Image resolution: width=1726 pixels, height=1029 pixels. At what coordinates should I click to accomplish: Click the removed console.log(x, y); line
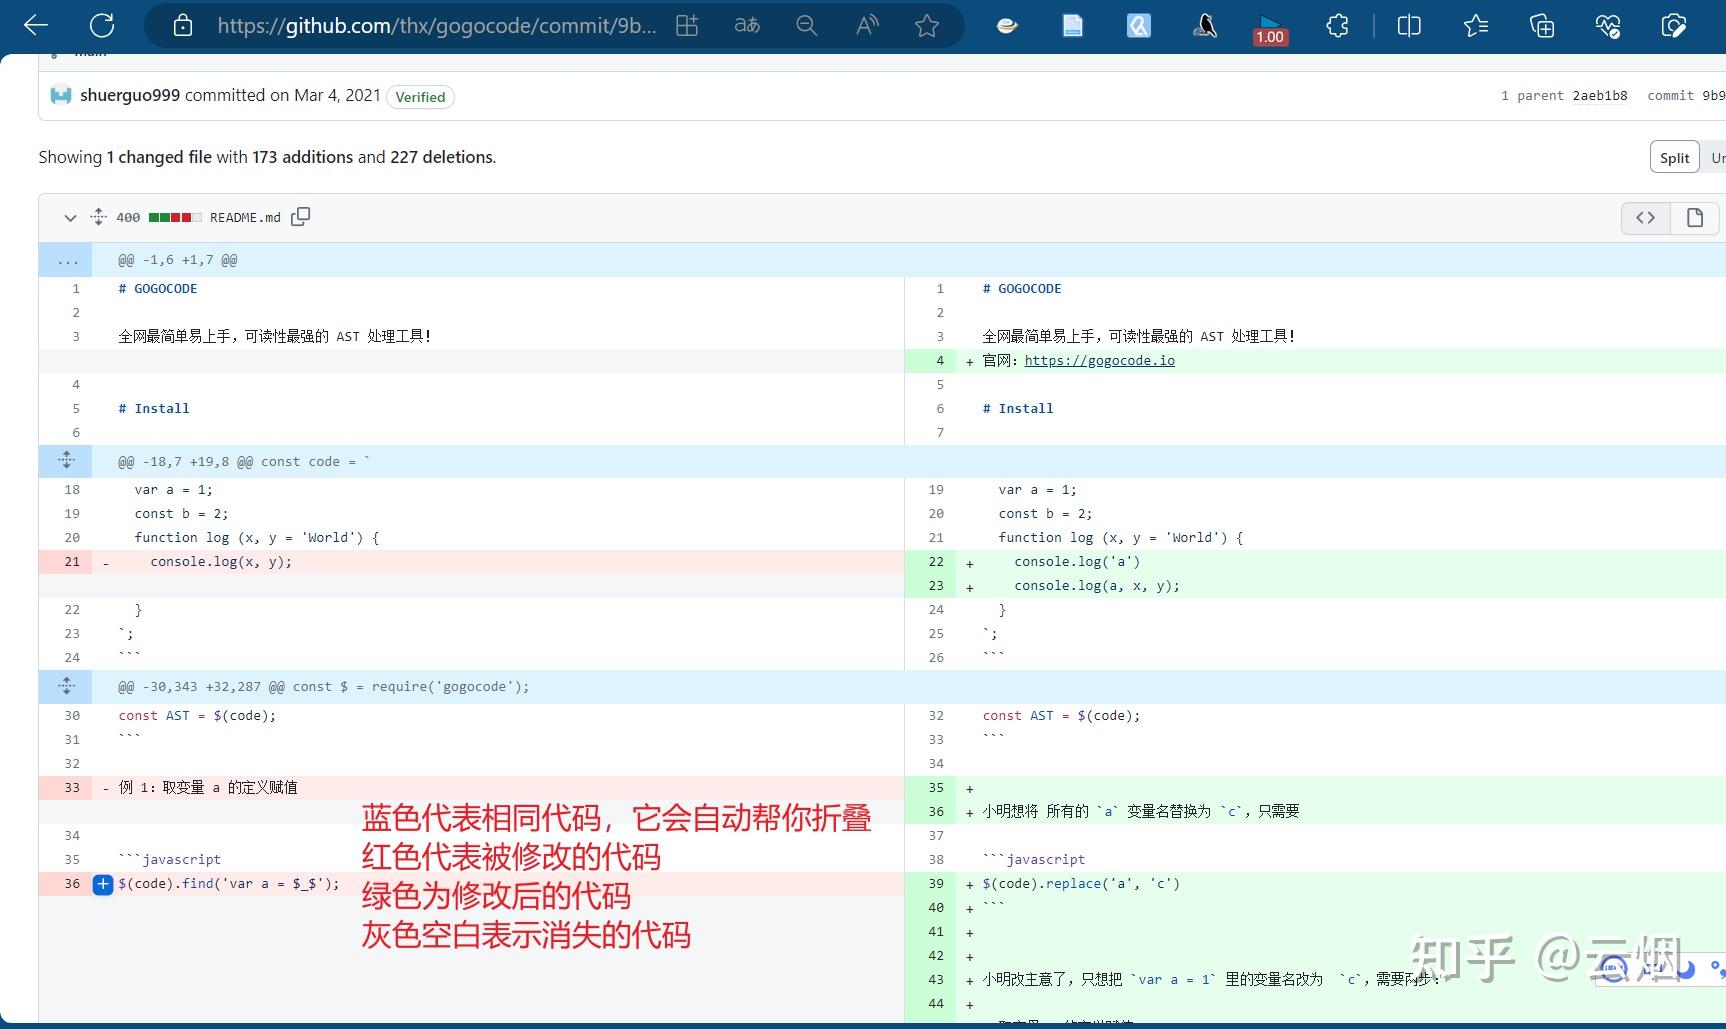[221, 562]
